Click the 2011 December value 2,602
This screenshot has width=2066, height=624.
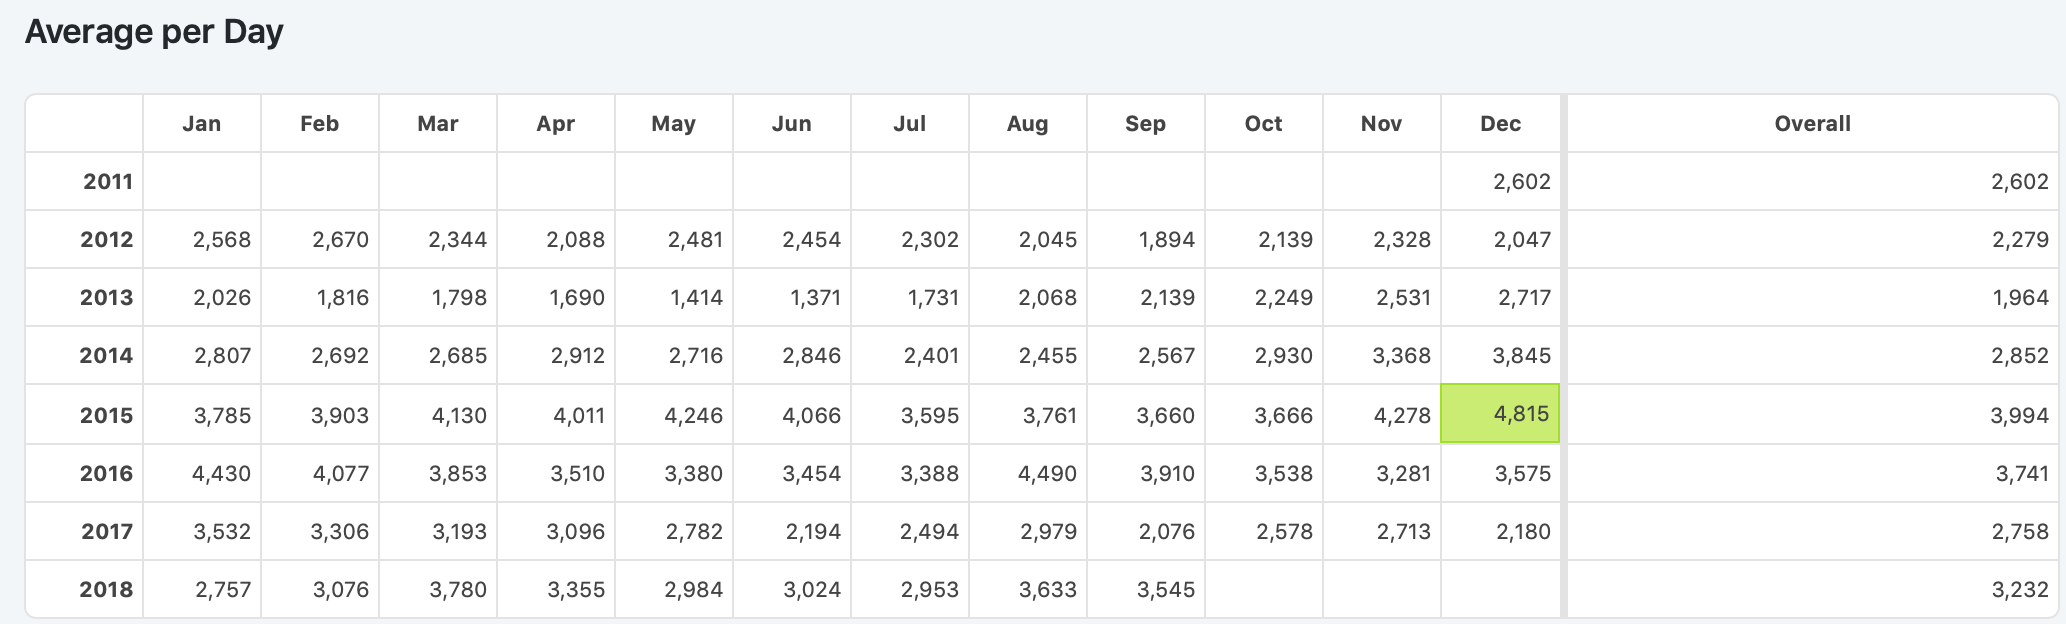1521,182
